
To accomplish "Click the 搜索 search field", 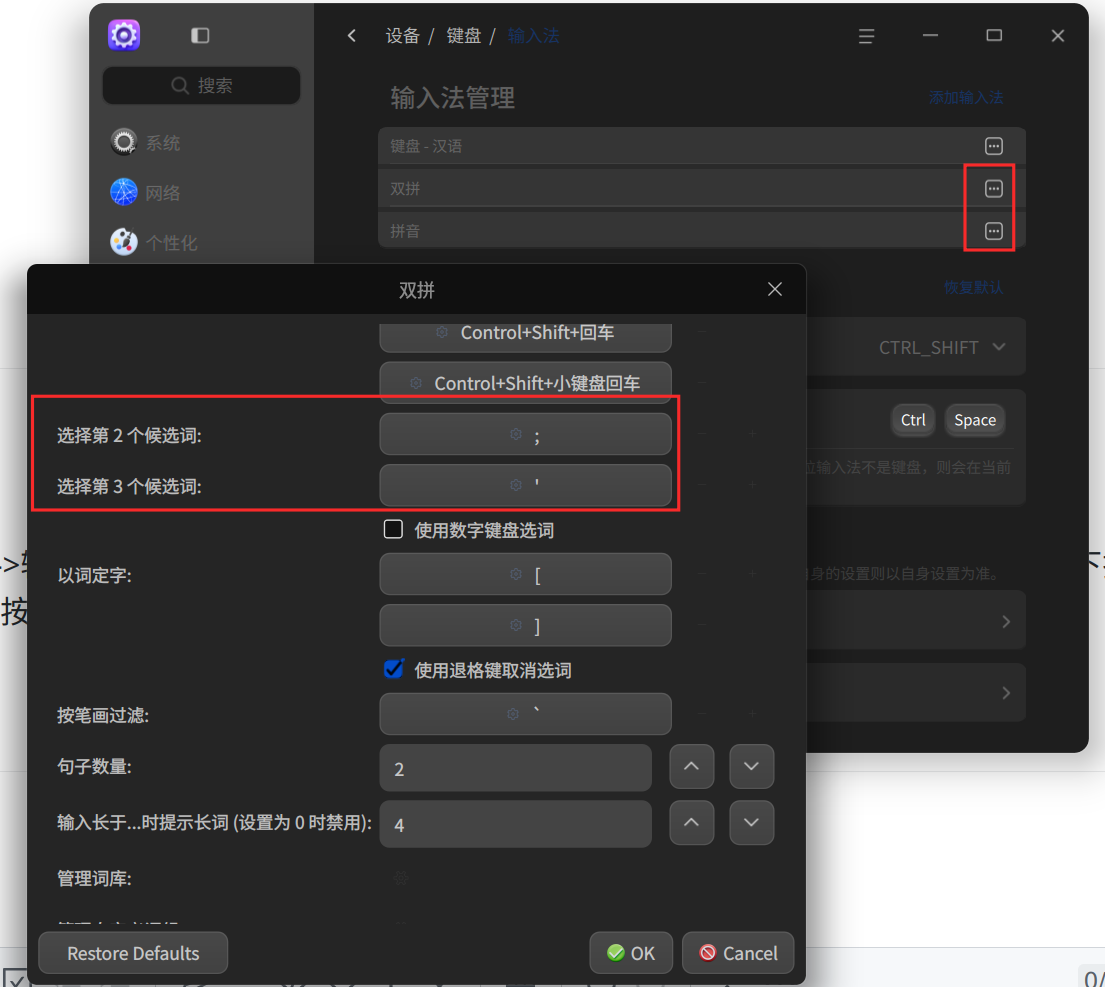I will point(202,85).
